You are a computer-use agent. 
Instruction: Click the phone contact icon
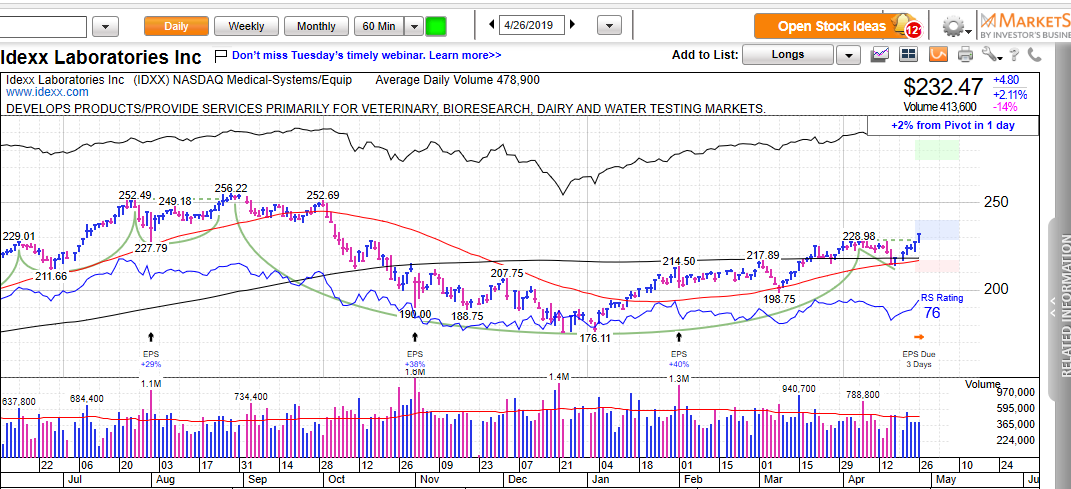[1035, 54]
